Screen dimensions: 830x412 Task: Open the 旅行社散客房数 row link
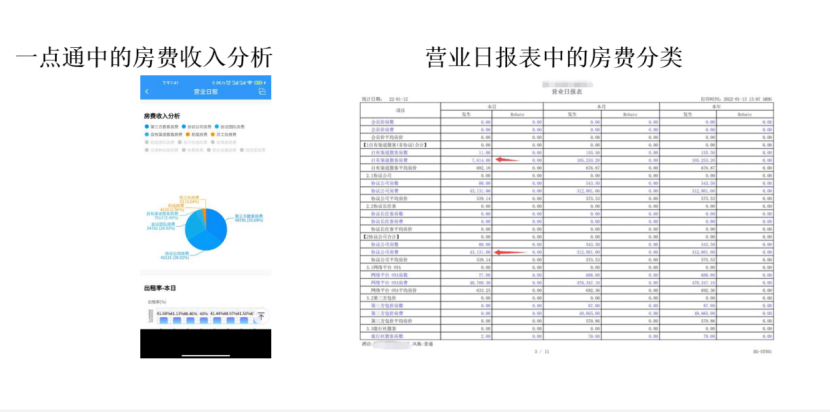[x=386, y=336]
